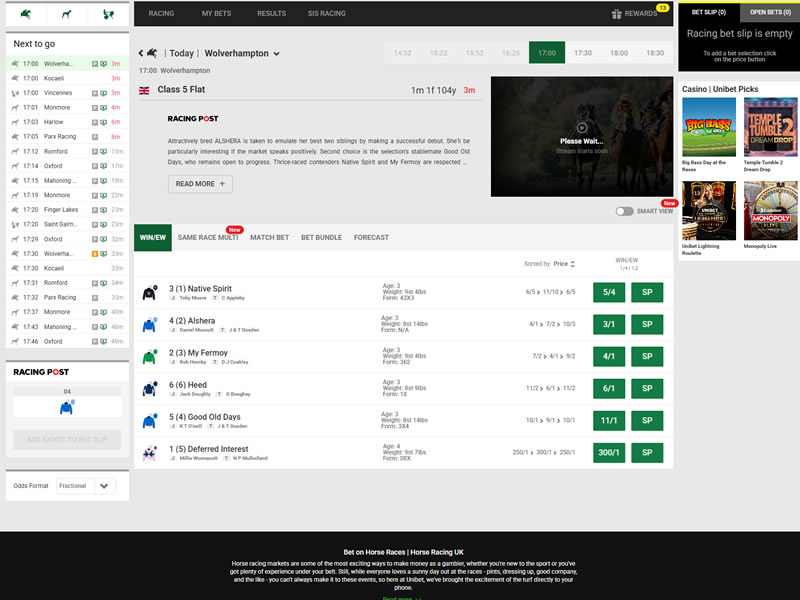Select the greyhound racing icon
800x600 pixels.
point(67,14)
